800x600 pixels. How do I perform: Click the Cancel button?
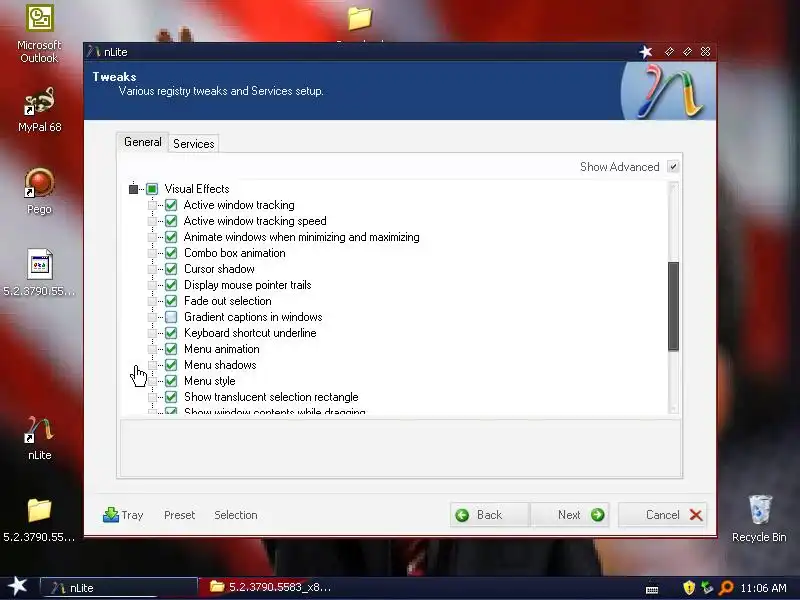click(x=662, y=515)
